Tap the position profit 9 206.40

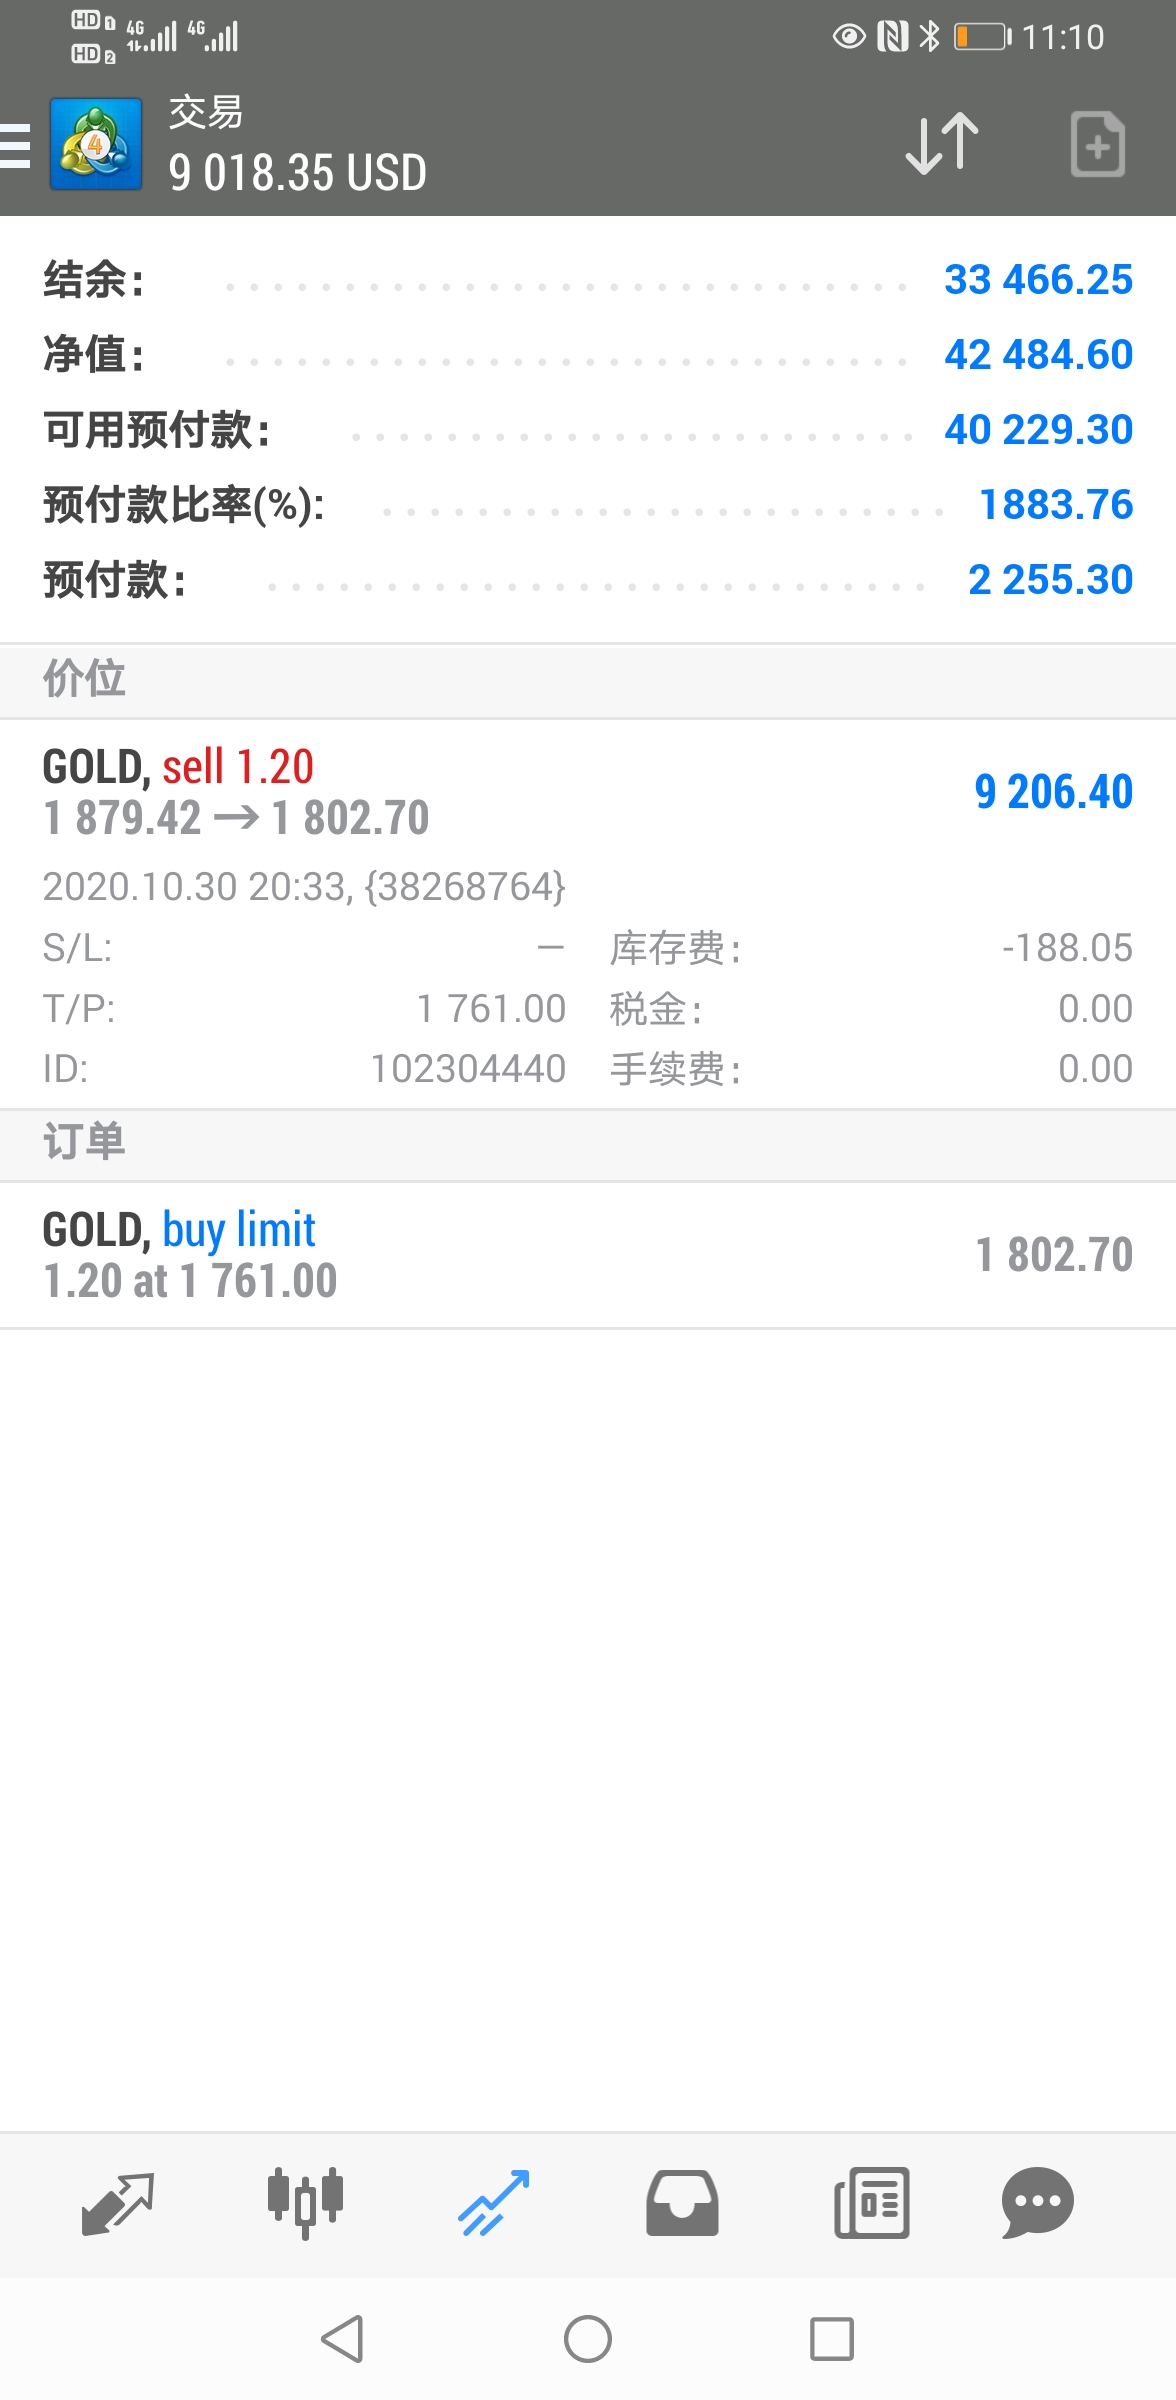point(1053,792)
